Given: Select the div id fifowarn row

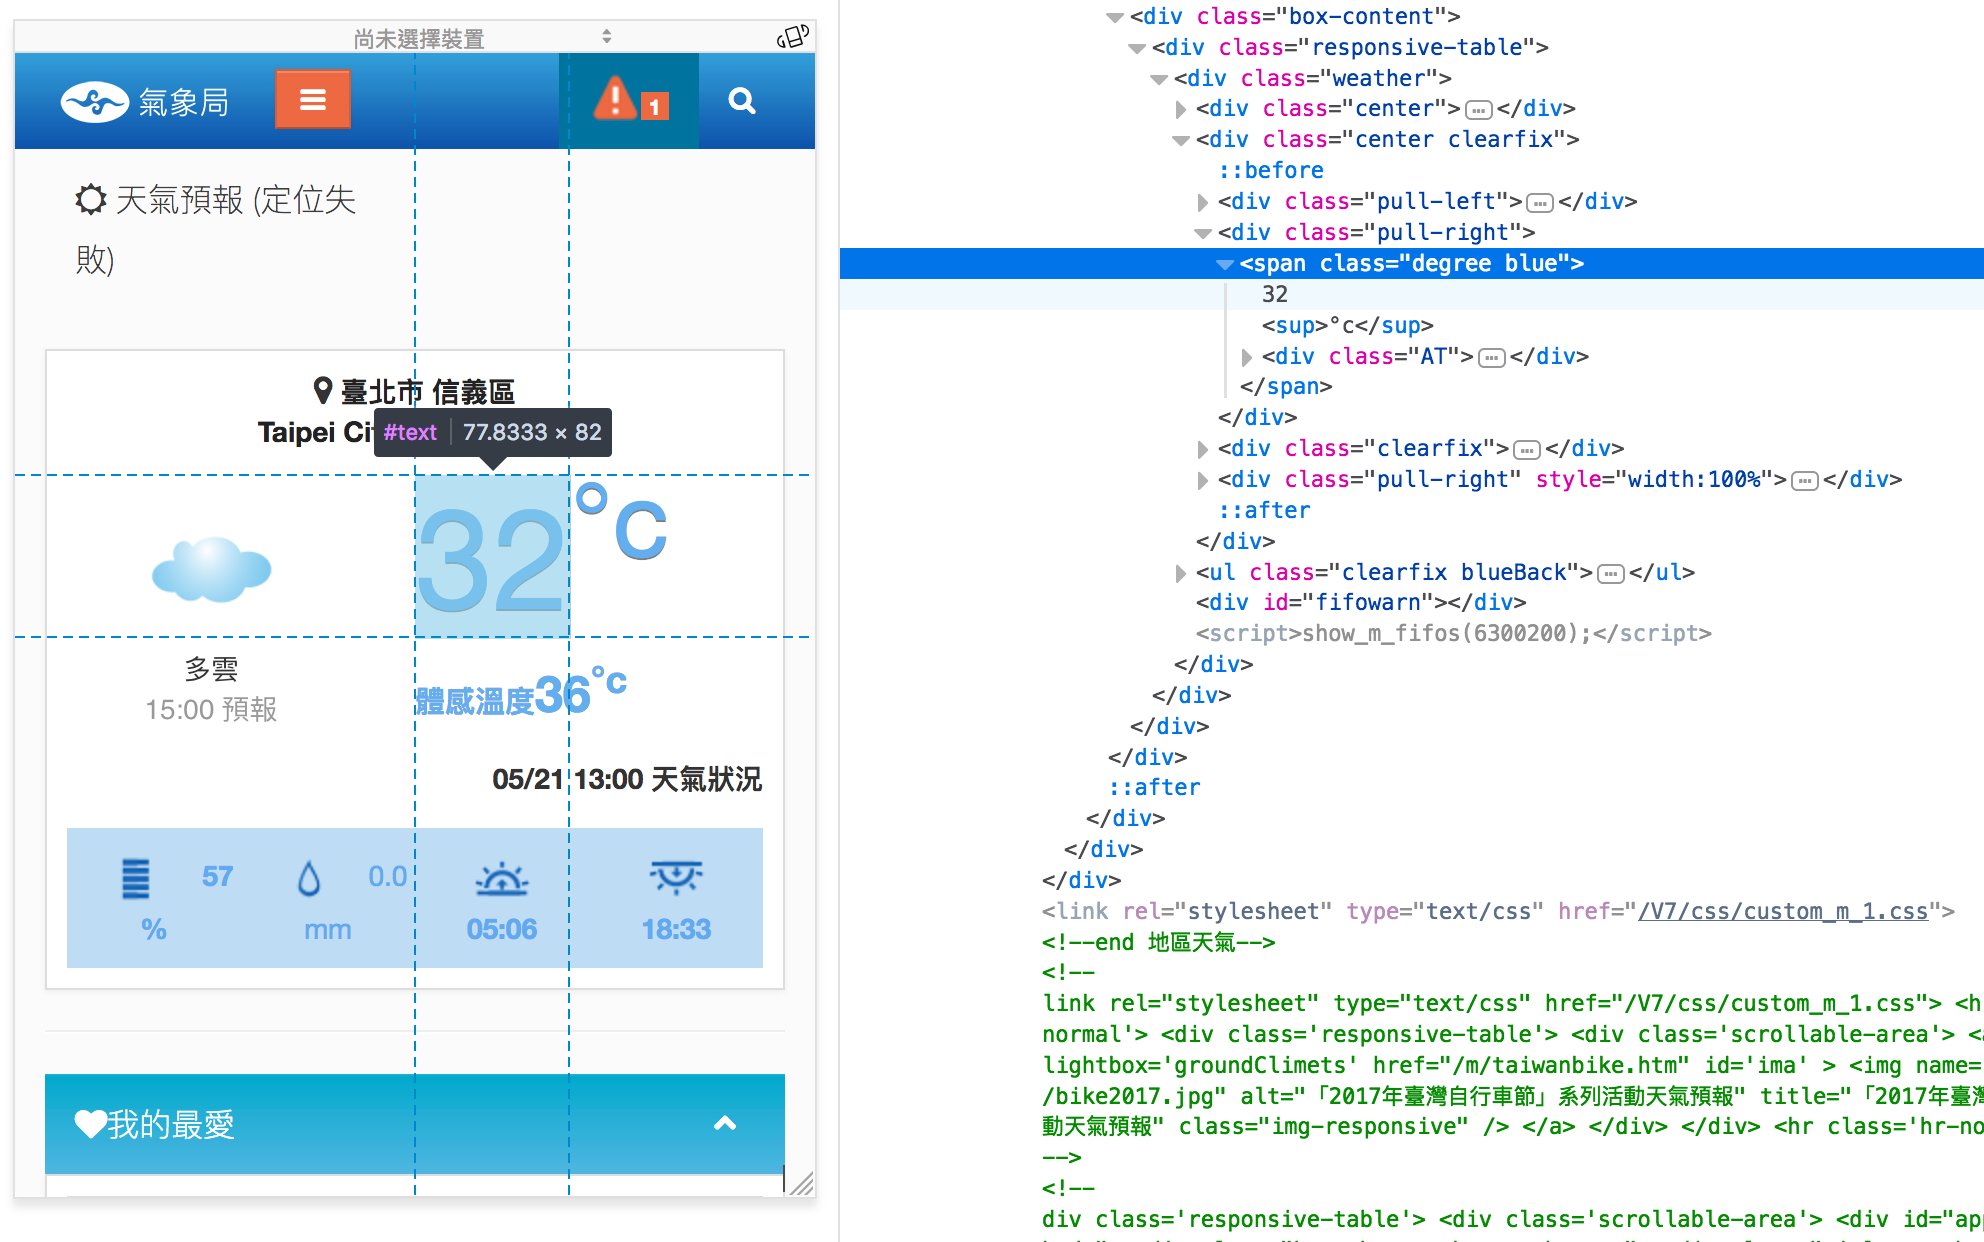Looking at the screenshot, I should [x=1361, y=602].
